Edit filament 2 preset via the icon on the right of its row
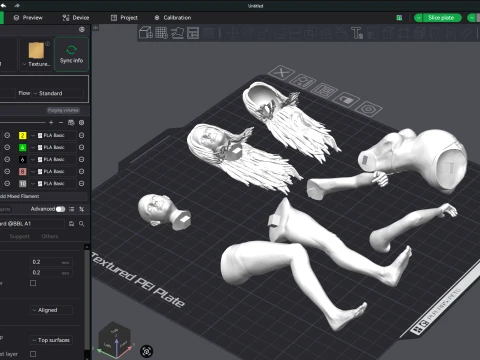Screen dimensions: 480x360 click(81, 135)
